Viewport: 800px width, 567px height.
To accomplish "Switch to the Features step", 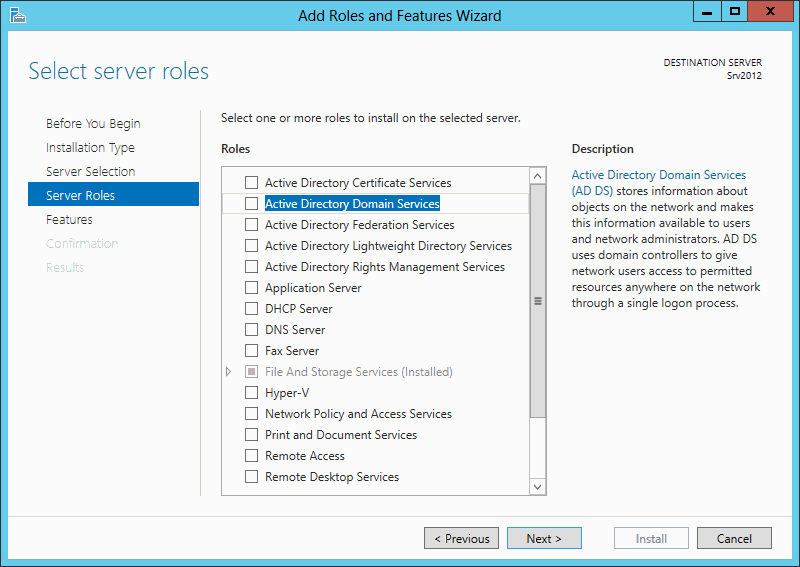I will click(x=69, y=219).
